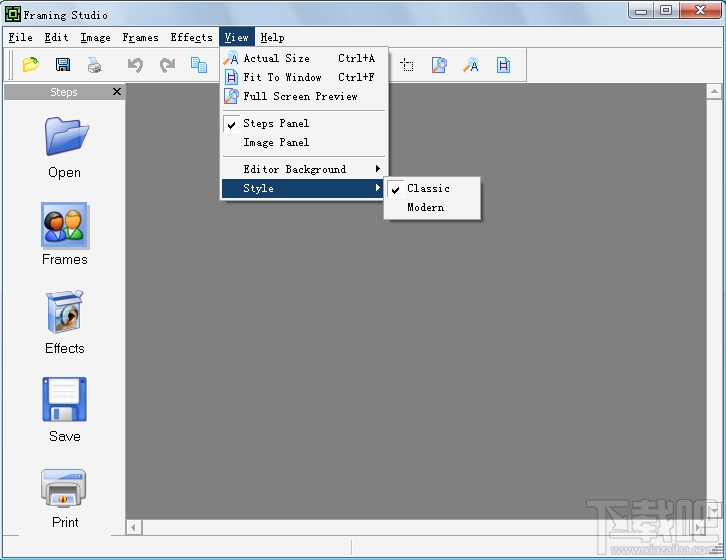Image resolution: width=726 pixels, height=560 pixels.
Task: Choose Full Screen Preview menu entry
Action: click(x=304, y=96)
